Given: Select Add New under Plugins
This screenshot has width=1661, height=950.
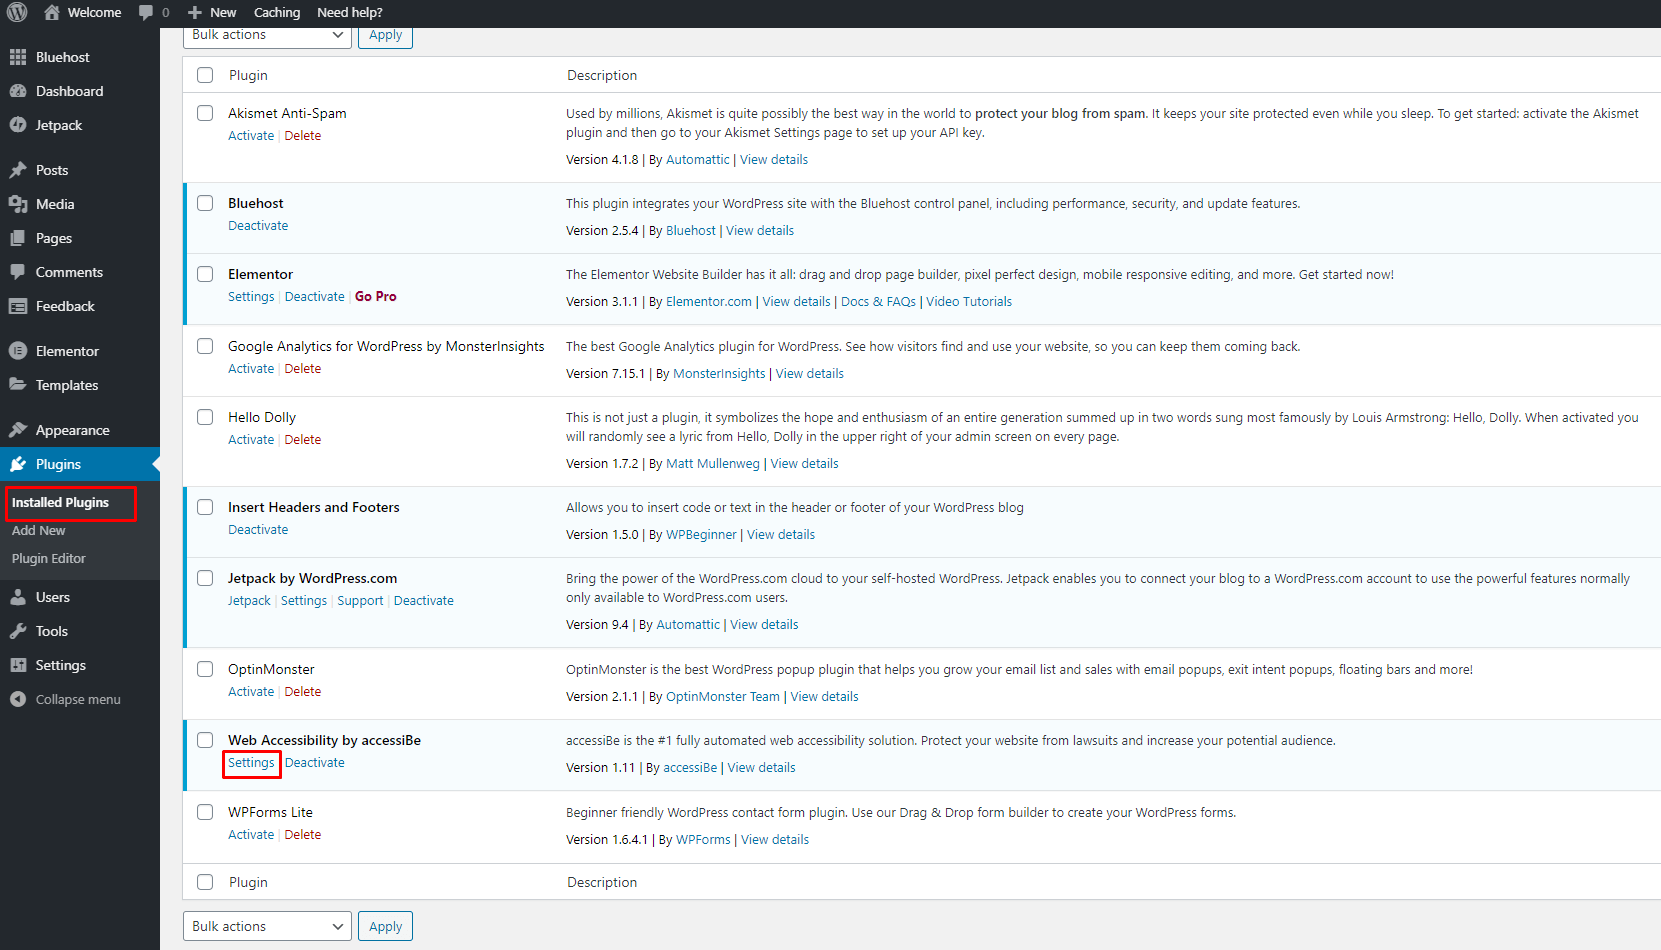Looking at the screenshot, I should [x=38, y=530].
